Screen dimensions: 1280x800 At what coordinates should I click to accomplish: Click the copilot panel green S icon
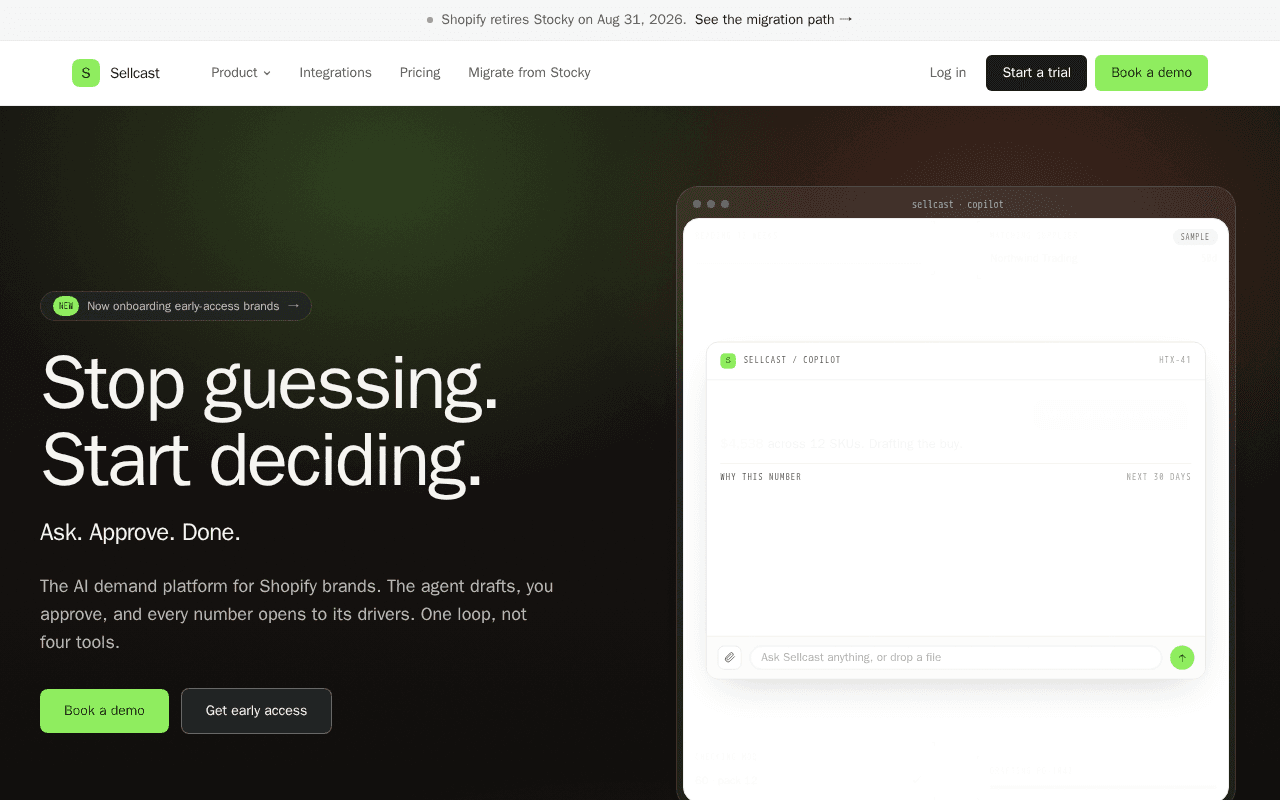click(x=728, y=360)
